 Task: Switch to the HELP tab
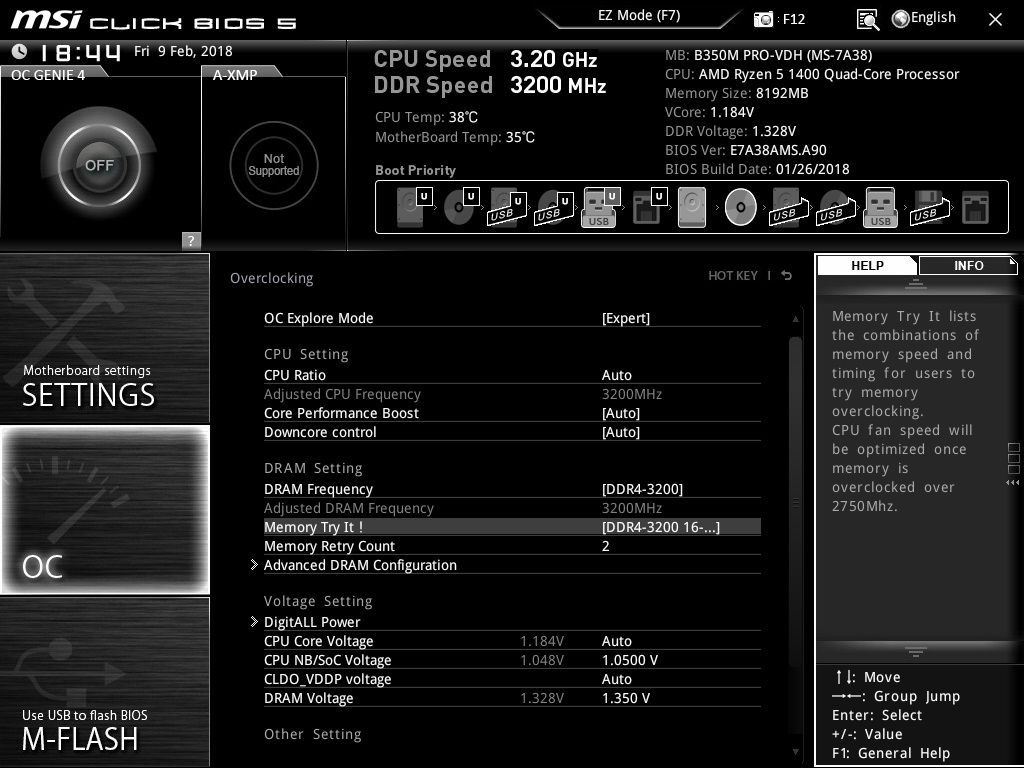pos(867,265)
